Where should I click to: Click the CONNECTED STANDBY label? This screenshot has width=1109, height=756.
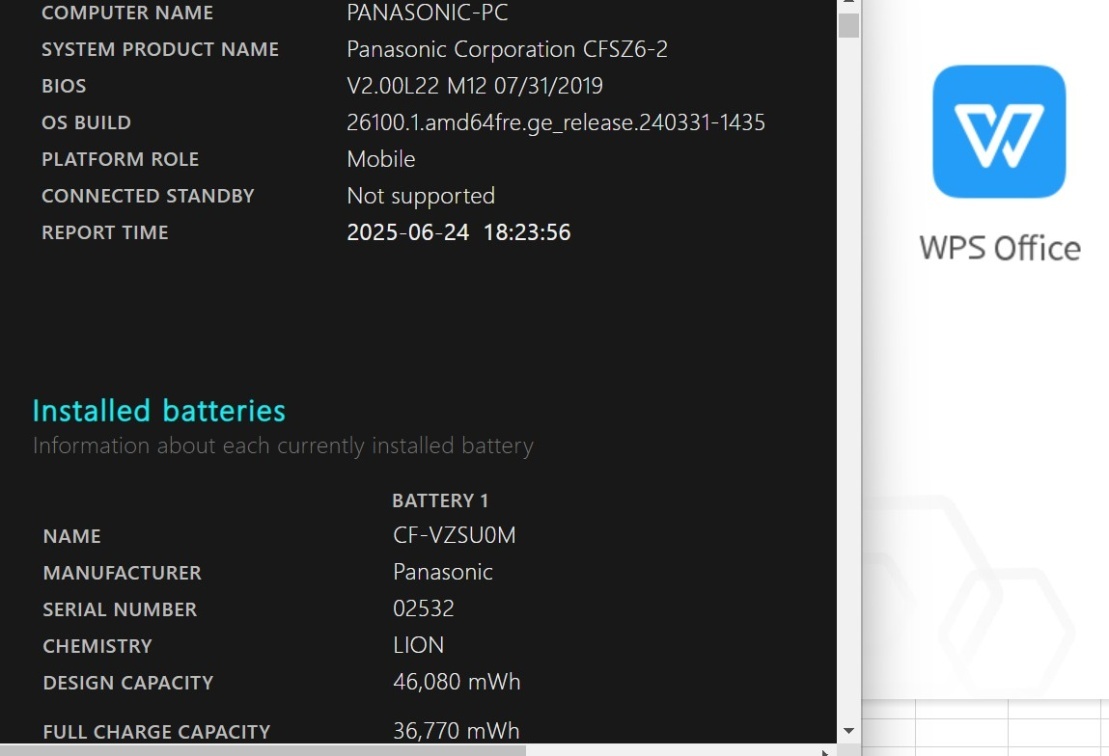click(148, 197)
